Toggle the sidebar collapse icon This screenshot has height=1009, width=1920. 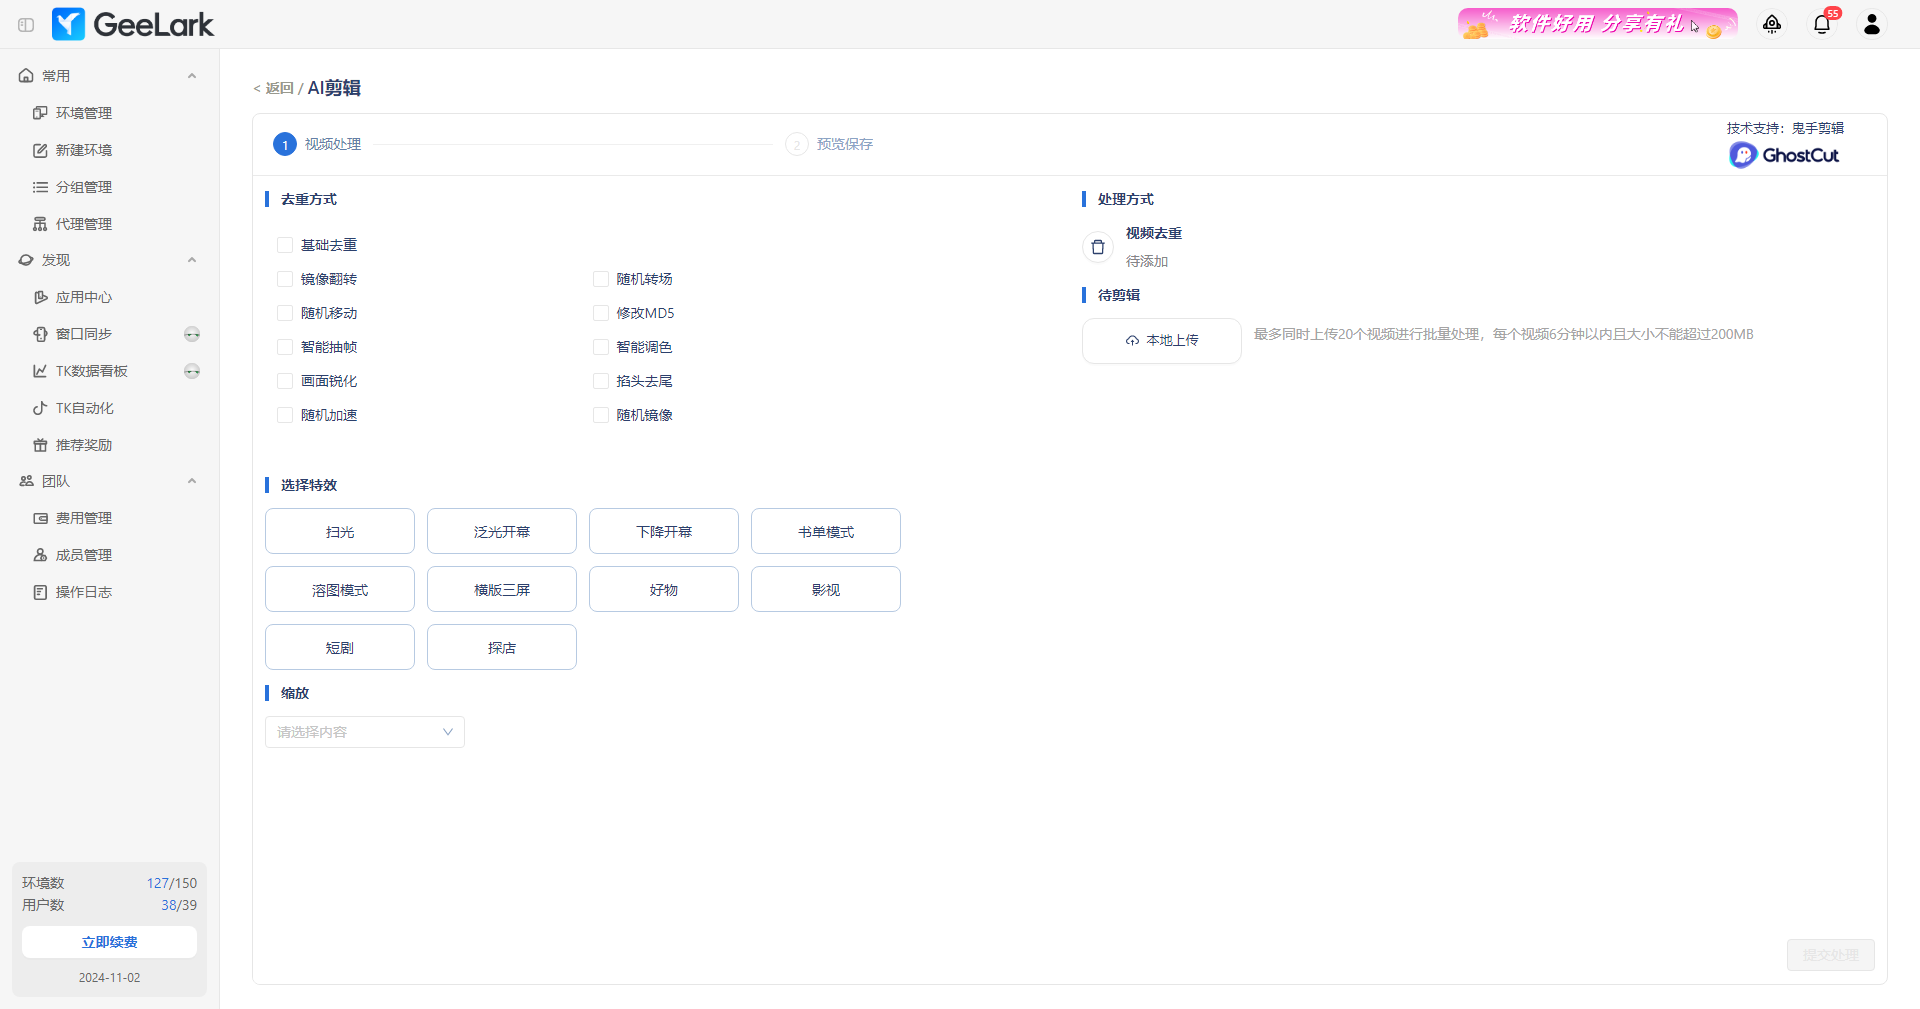26,25
